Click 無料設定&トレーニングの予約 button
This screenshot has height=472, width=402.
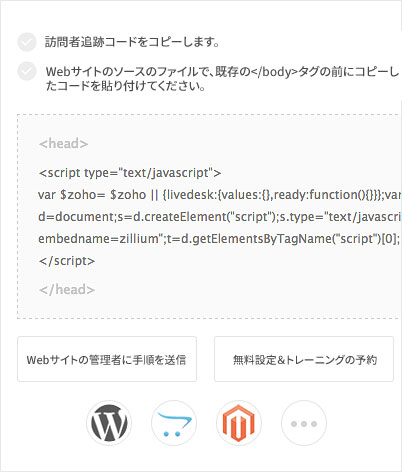[304, 359]
